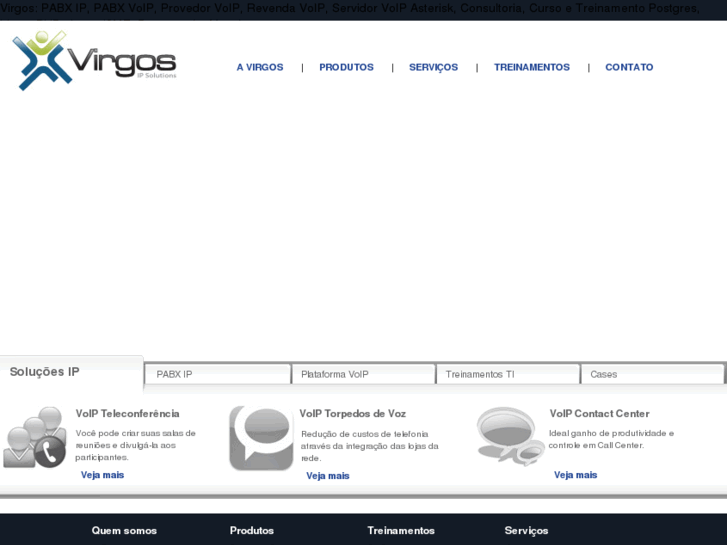This screenshot has width=727, height=545.
Task: Open the CONTATO page
Action: pyautogui.click(x=629, y=67)
